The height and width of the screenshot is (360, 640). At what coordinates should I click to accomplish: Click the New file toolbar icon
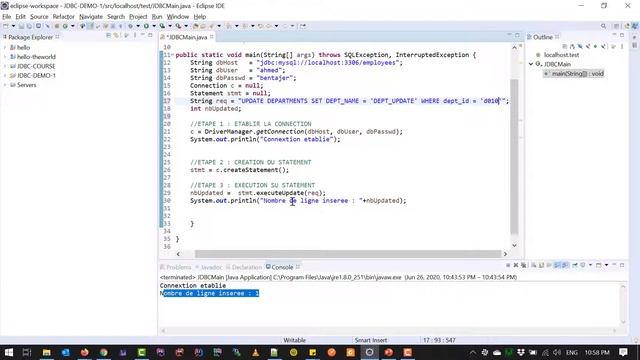tap(5, 26)
